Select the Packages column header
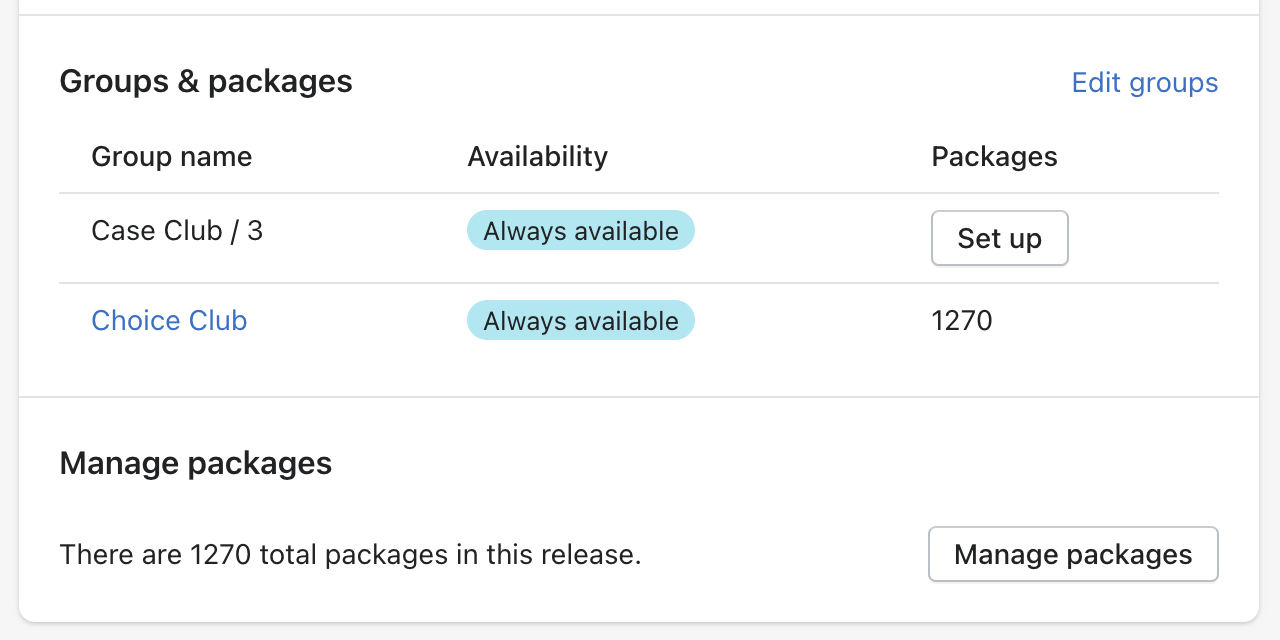This screenshot has height=640, width=1280. (994, 157)
